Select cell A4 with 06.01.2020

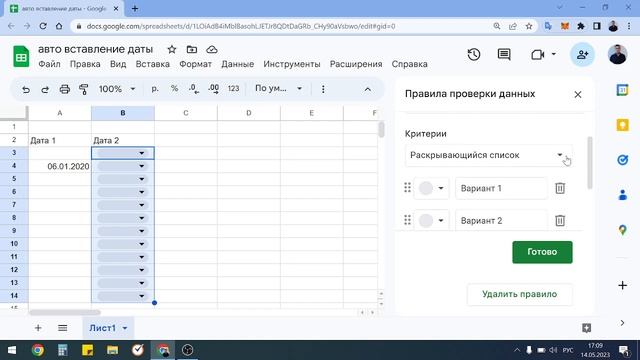(60, 166)
